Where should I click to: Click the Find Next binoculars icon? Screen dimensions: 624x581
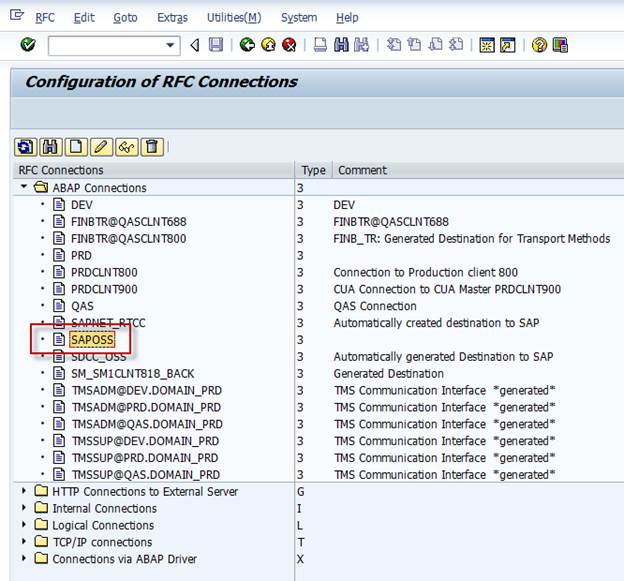361,45
